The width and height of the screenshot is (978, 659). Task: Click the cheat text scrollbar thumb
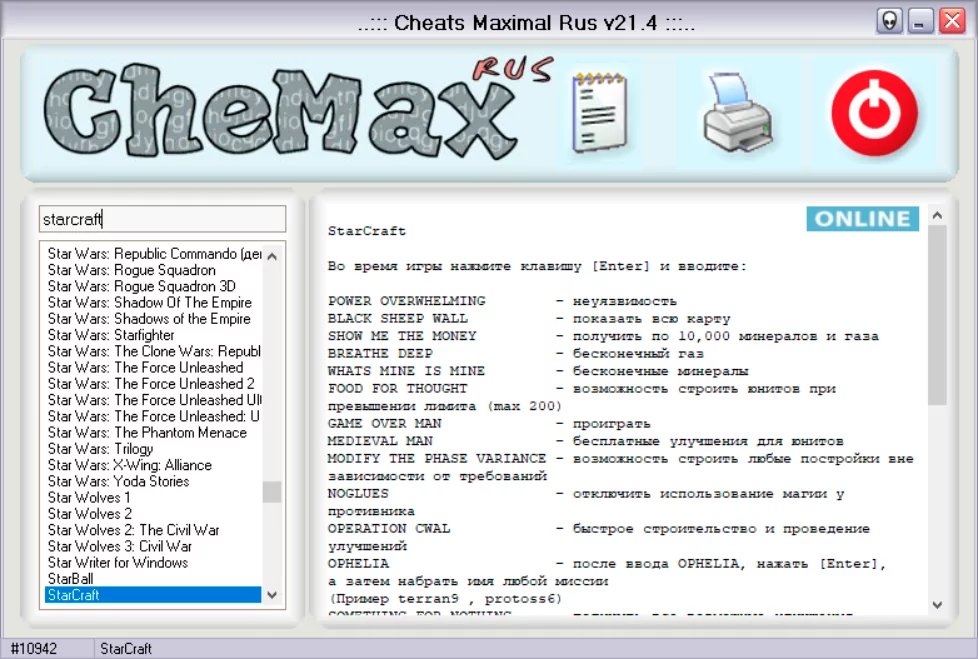[937, 315]
